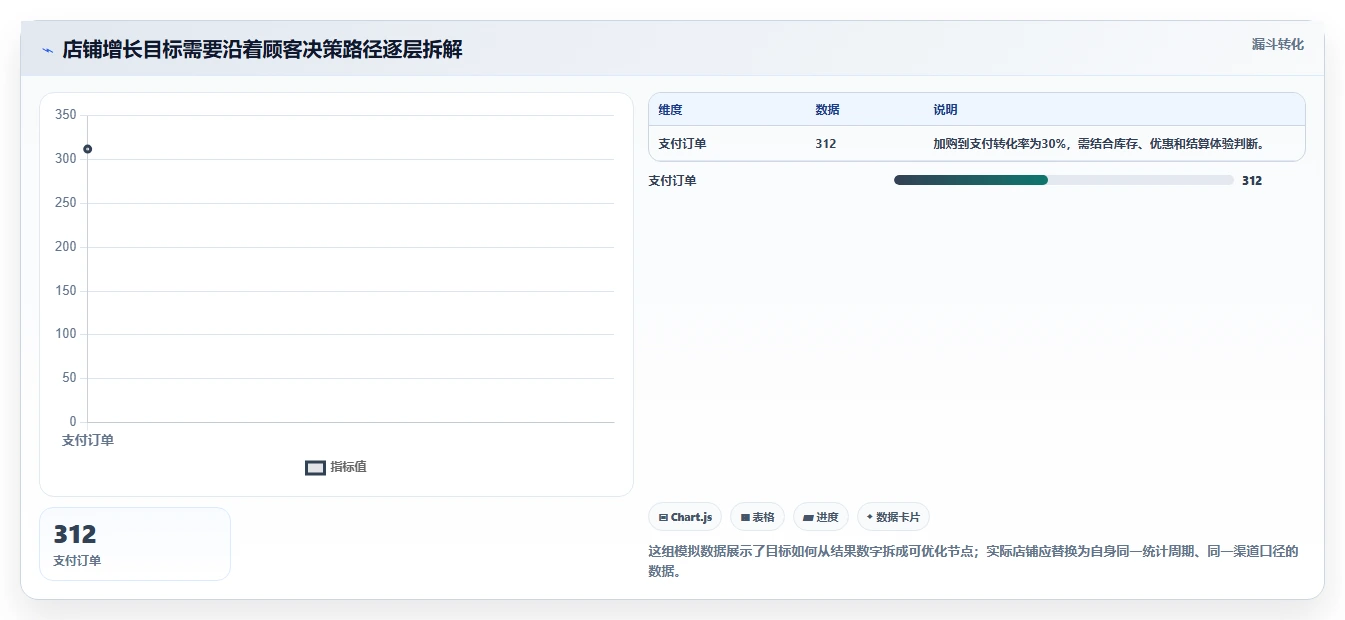
Task: Click the Chart.js tag
Action: 685,517
